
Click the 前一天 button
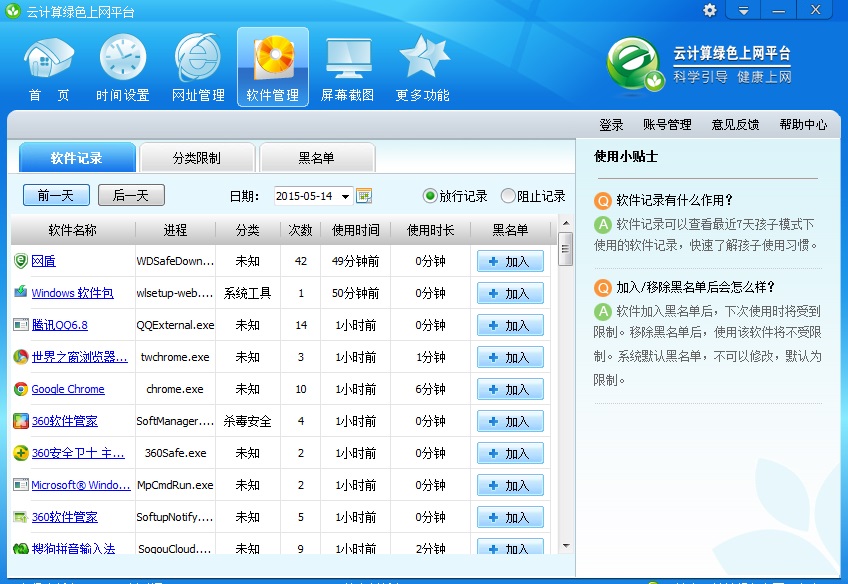pos(56,195)
